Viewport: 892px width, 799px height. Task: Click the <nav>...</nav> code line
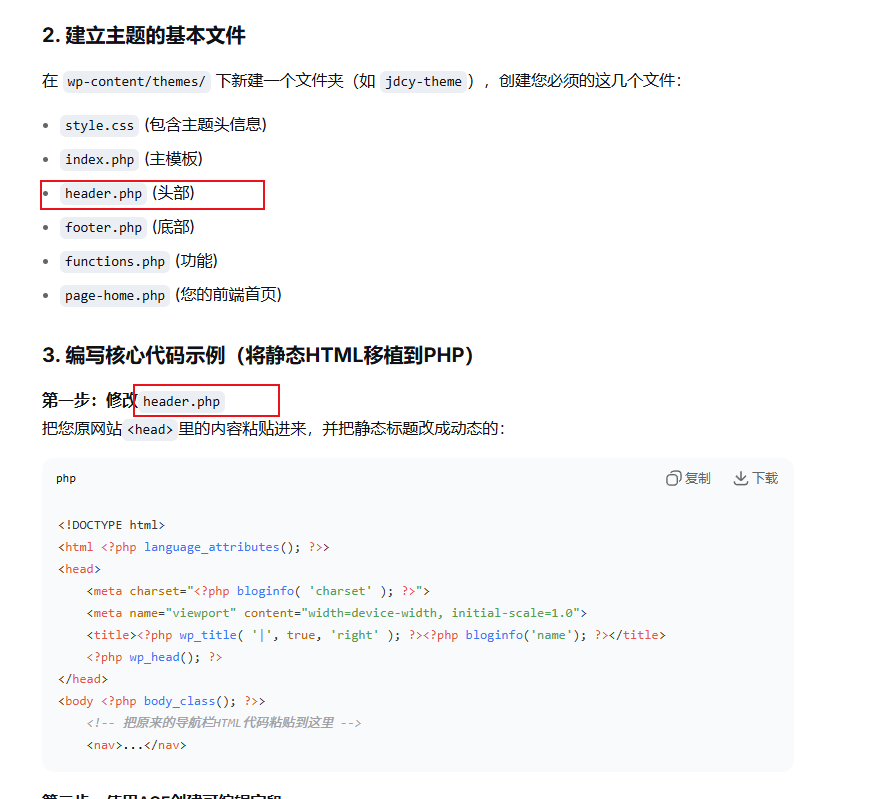(x=137, y=745)
